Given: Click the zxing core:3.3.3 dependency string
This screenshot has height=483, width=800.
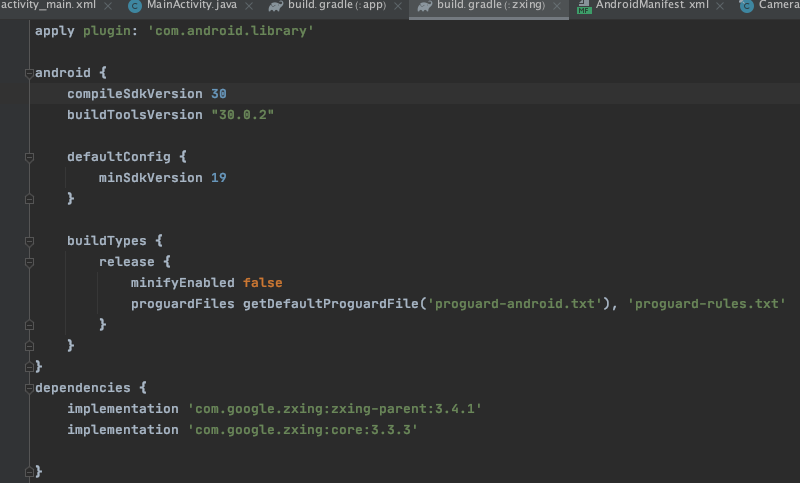Looking at the screenshot, I should pyautogui.click(x=303, y=430).
